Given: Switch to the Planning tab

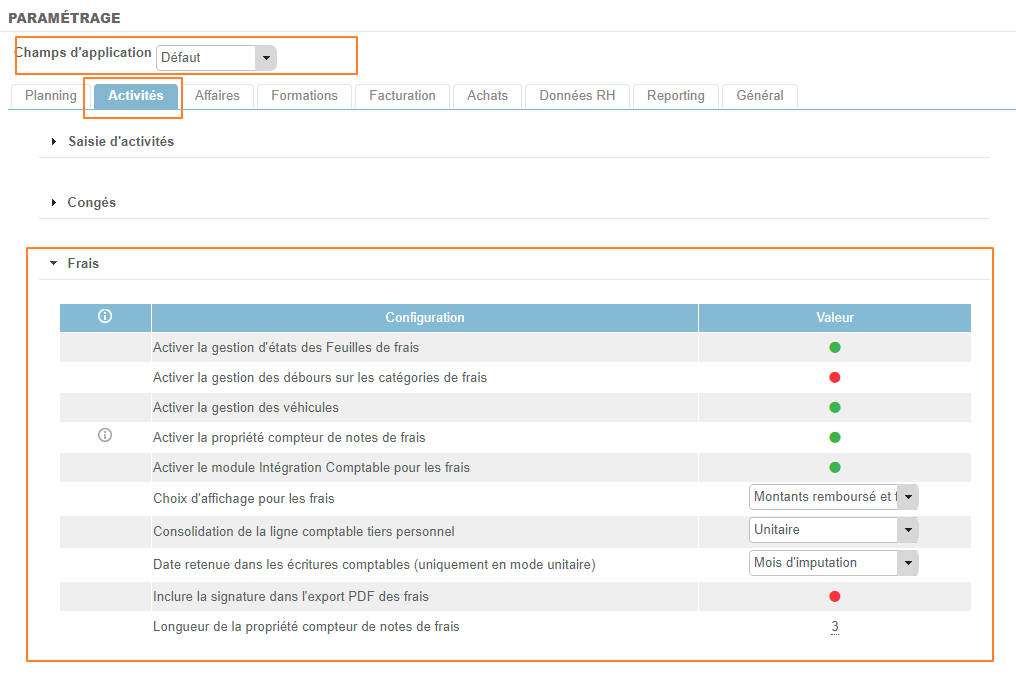Looking at the screenshot, I should pyautogui.click(x=50, y=96).
